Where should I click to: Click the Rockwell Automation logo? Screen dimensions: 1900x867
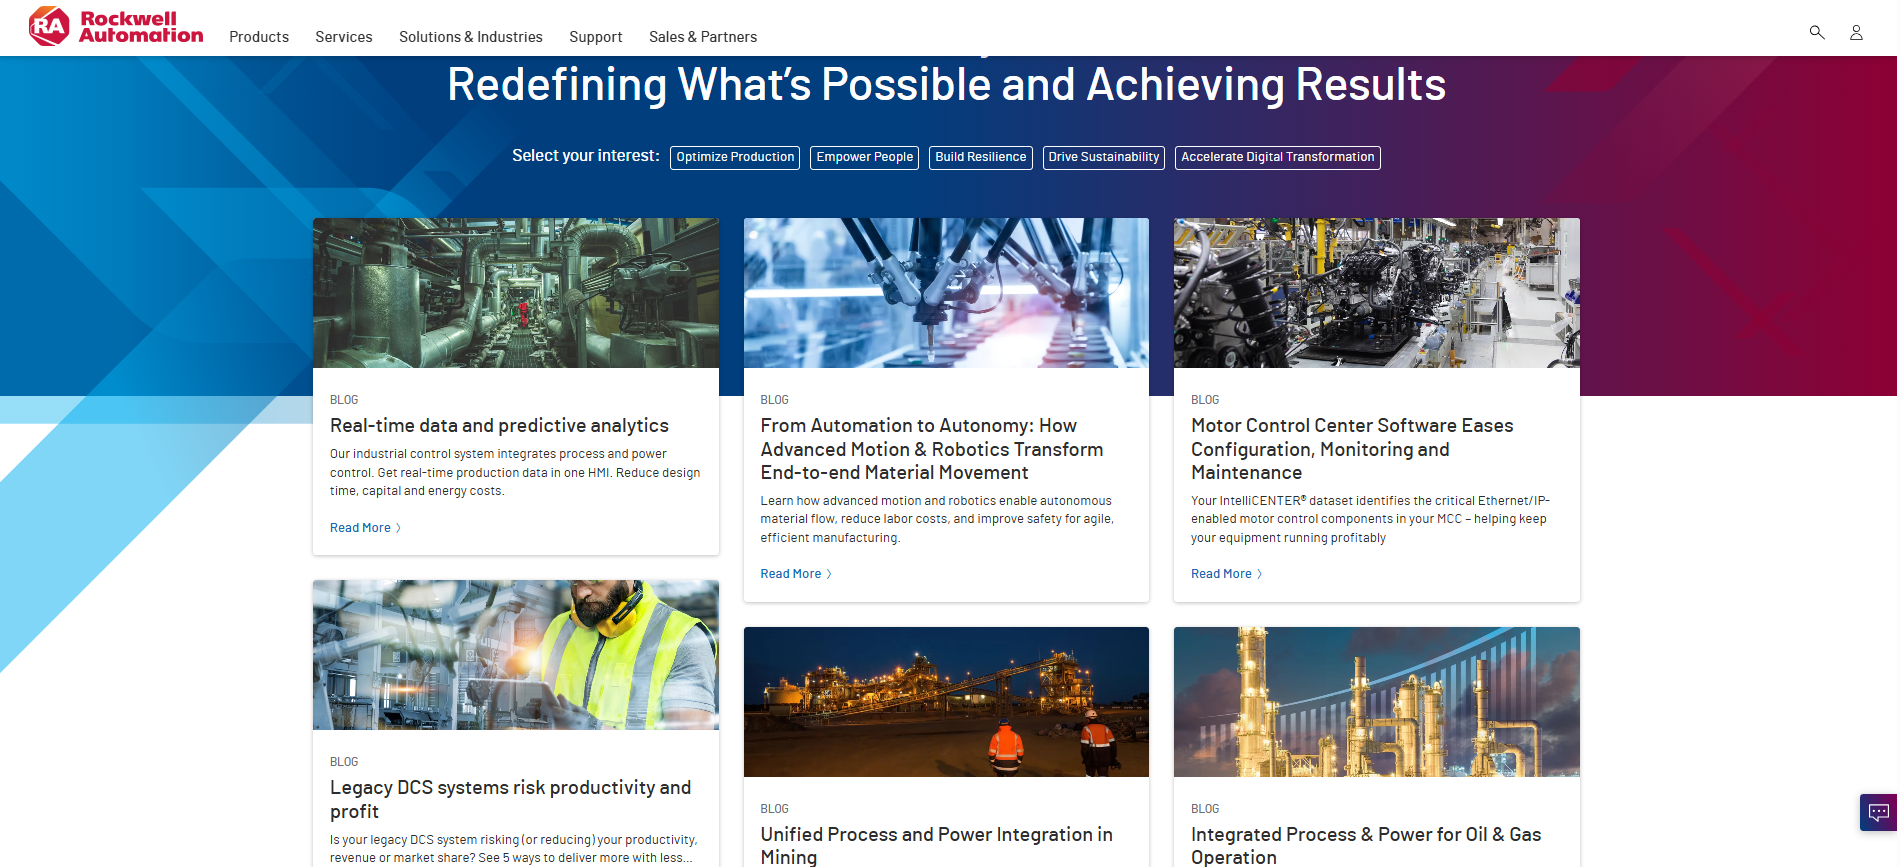pos(116,27)
